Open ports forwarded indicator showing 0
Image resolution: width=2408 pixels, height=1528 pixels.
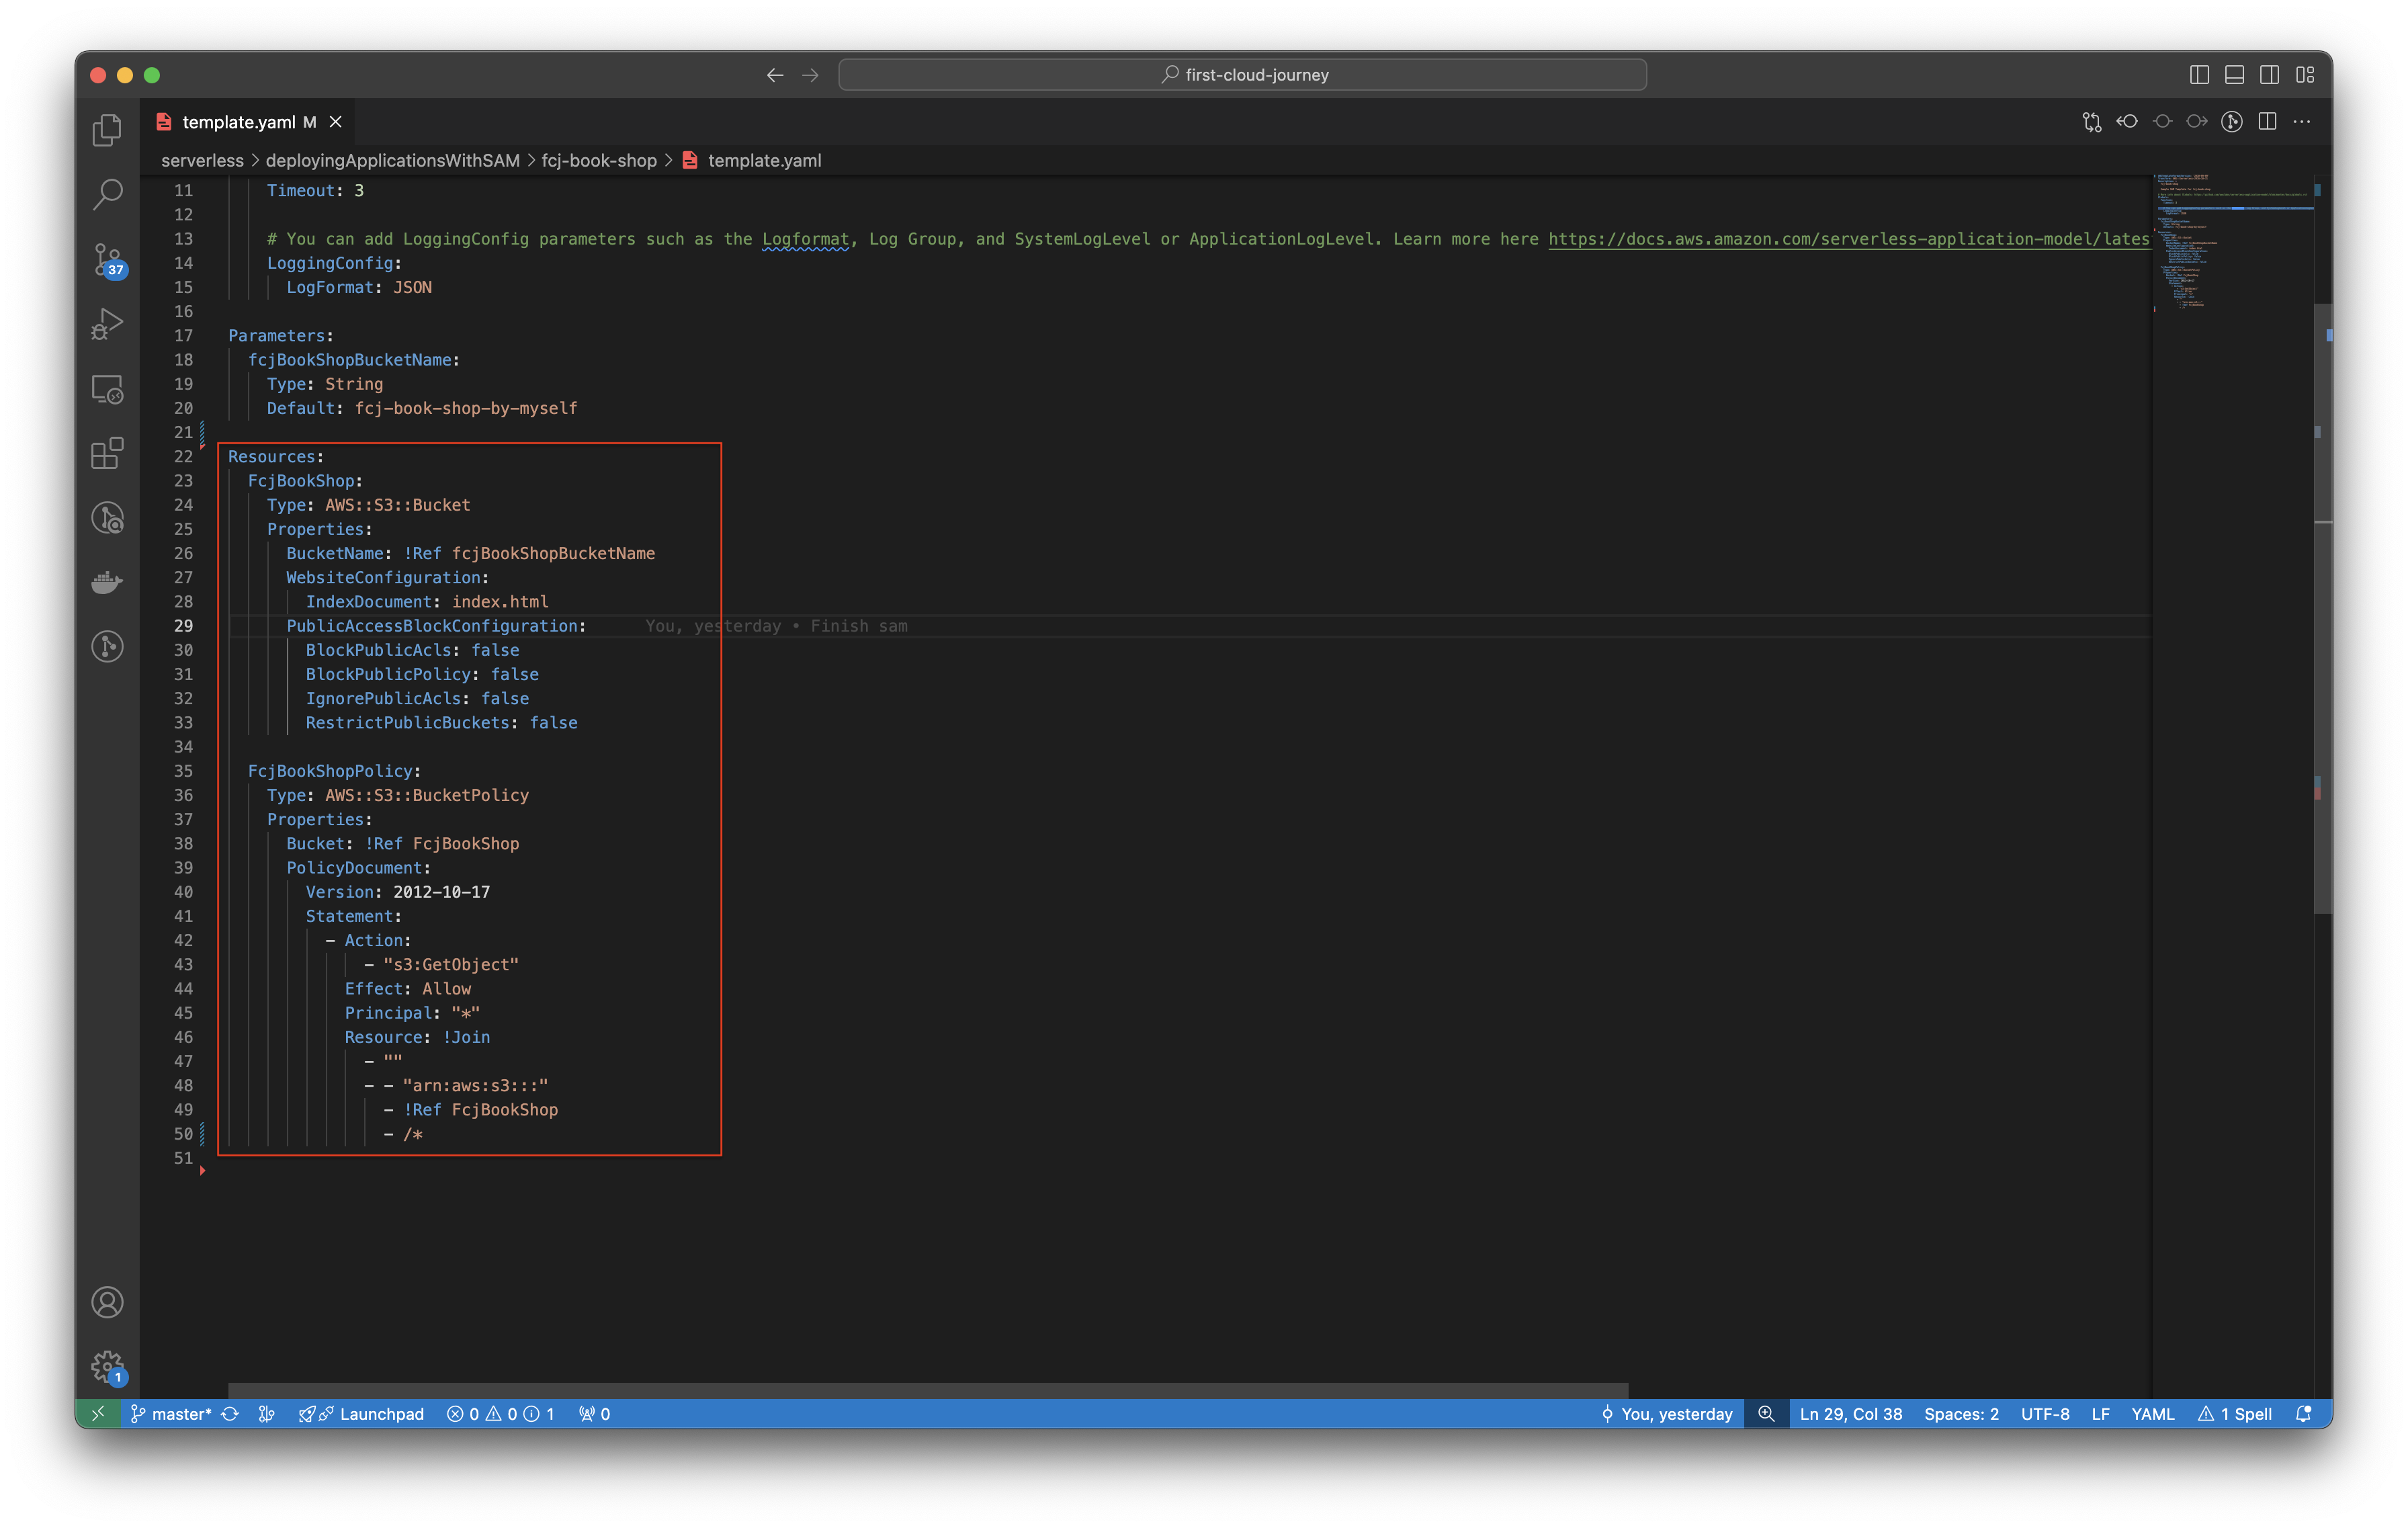pos(595,1414)
